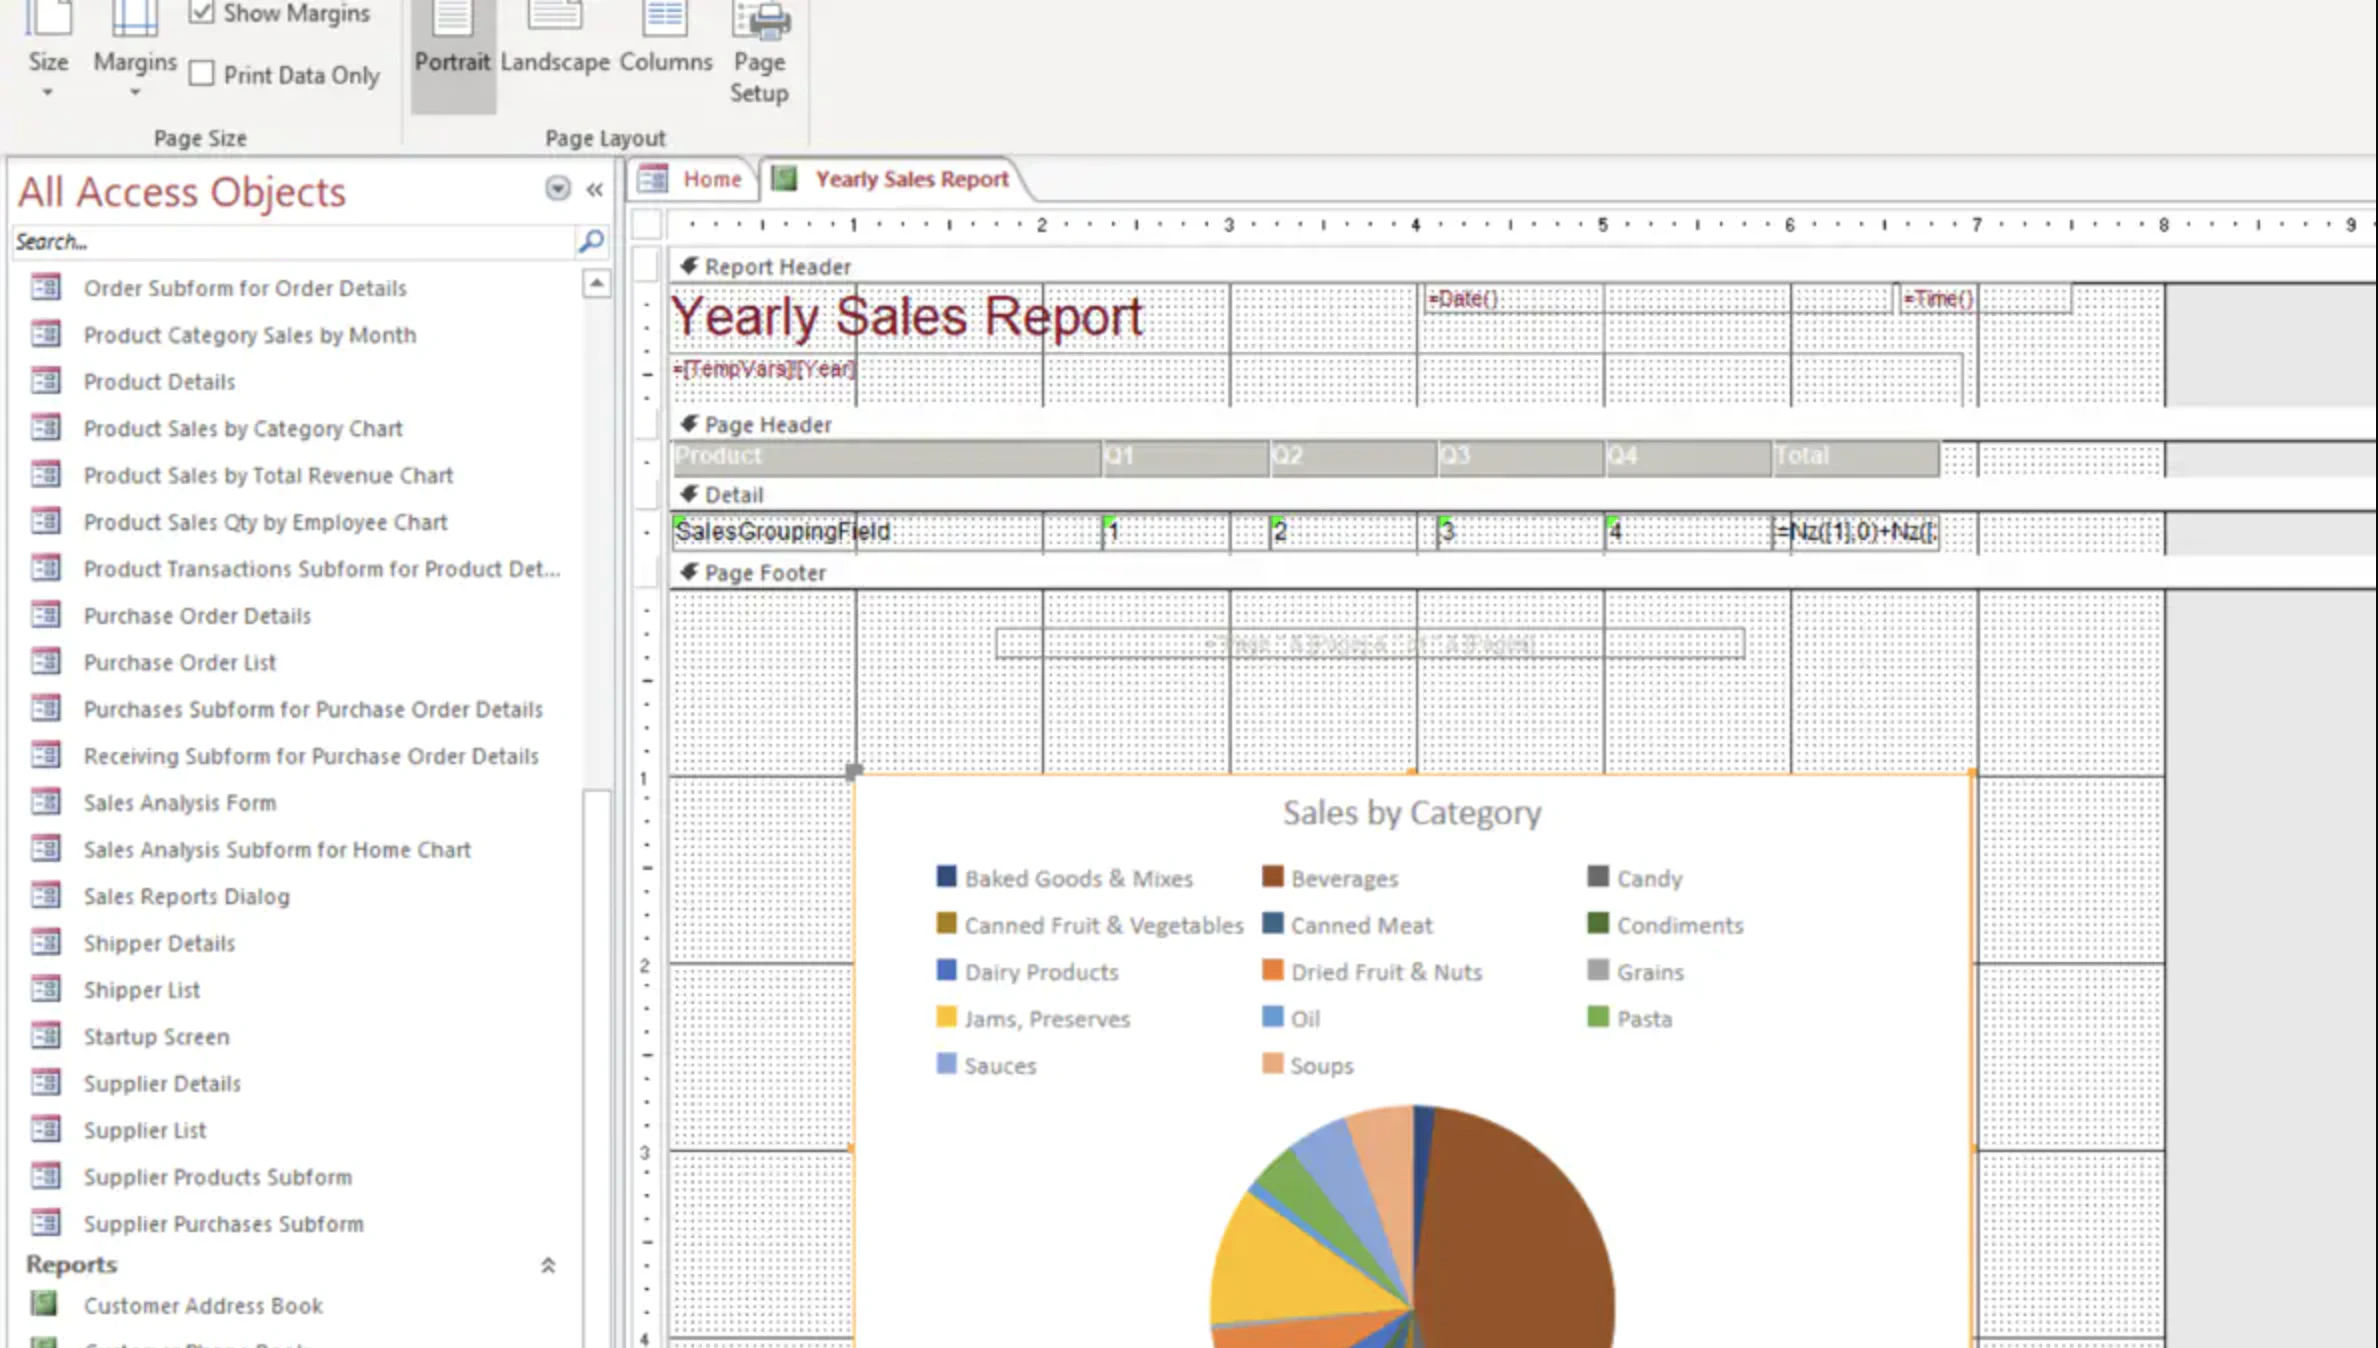Open the Sales Analysis Form

[179, 802]
